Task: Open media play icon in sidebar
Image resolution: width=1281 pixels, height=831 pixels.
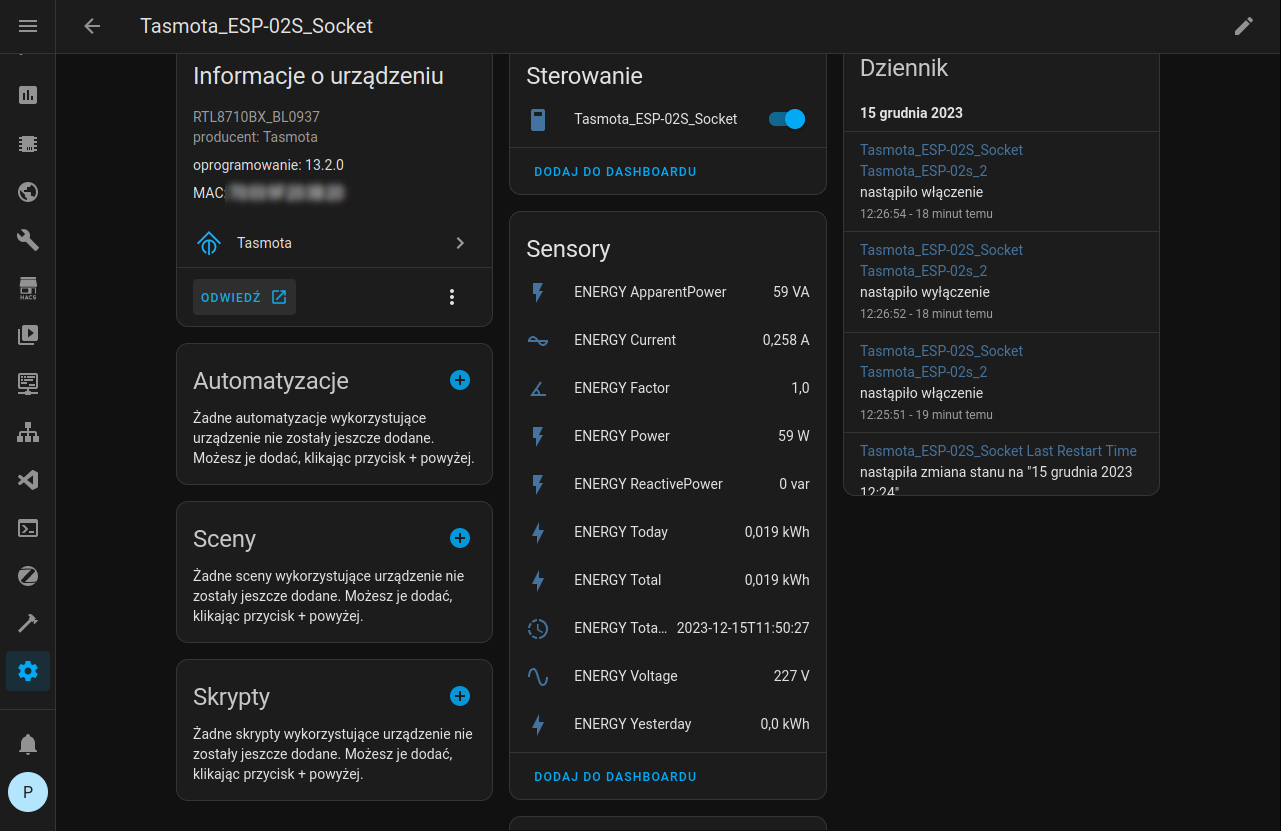Action: (x=28, y=336)
